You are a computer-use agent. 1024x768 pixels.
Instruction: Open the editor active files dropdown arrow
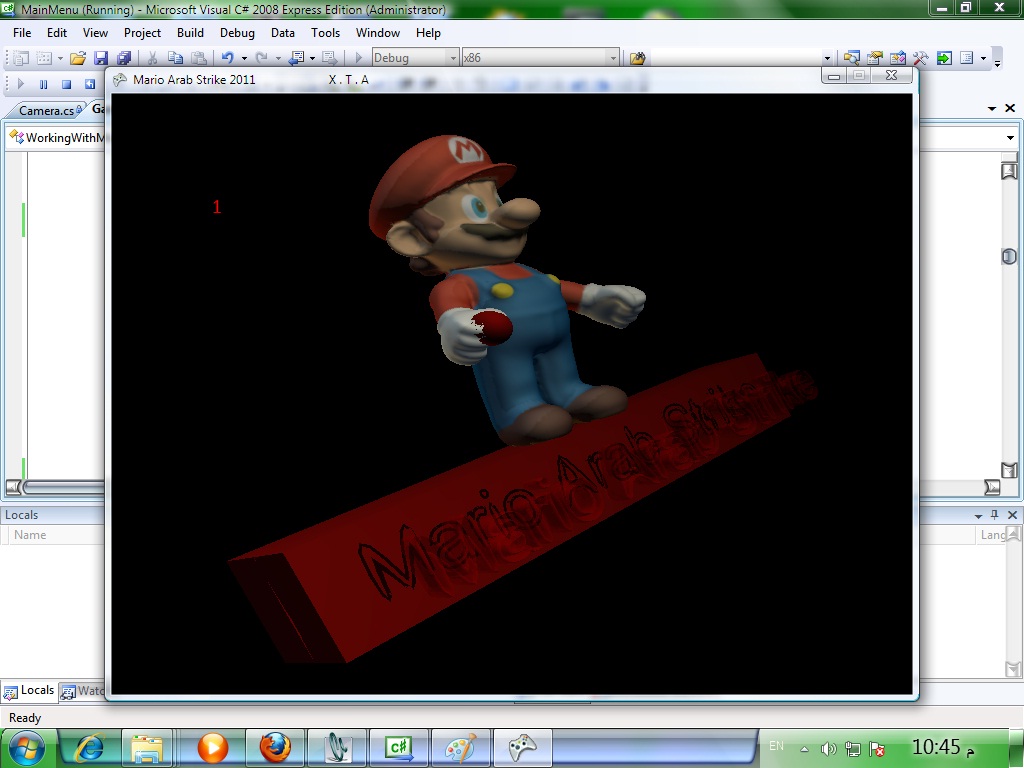coord(992,108)
